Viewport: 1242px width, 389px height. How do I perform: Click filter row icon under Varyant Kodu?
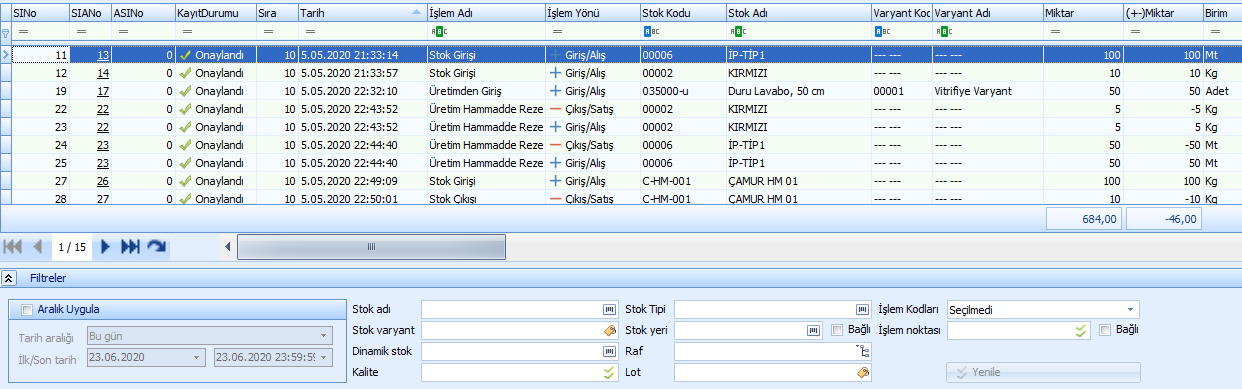(x=883, y=32)
